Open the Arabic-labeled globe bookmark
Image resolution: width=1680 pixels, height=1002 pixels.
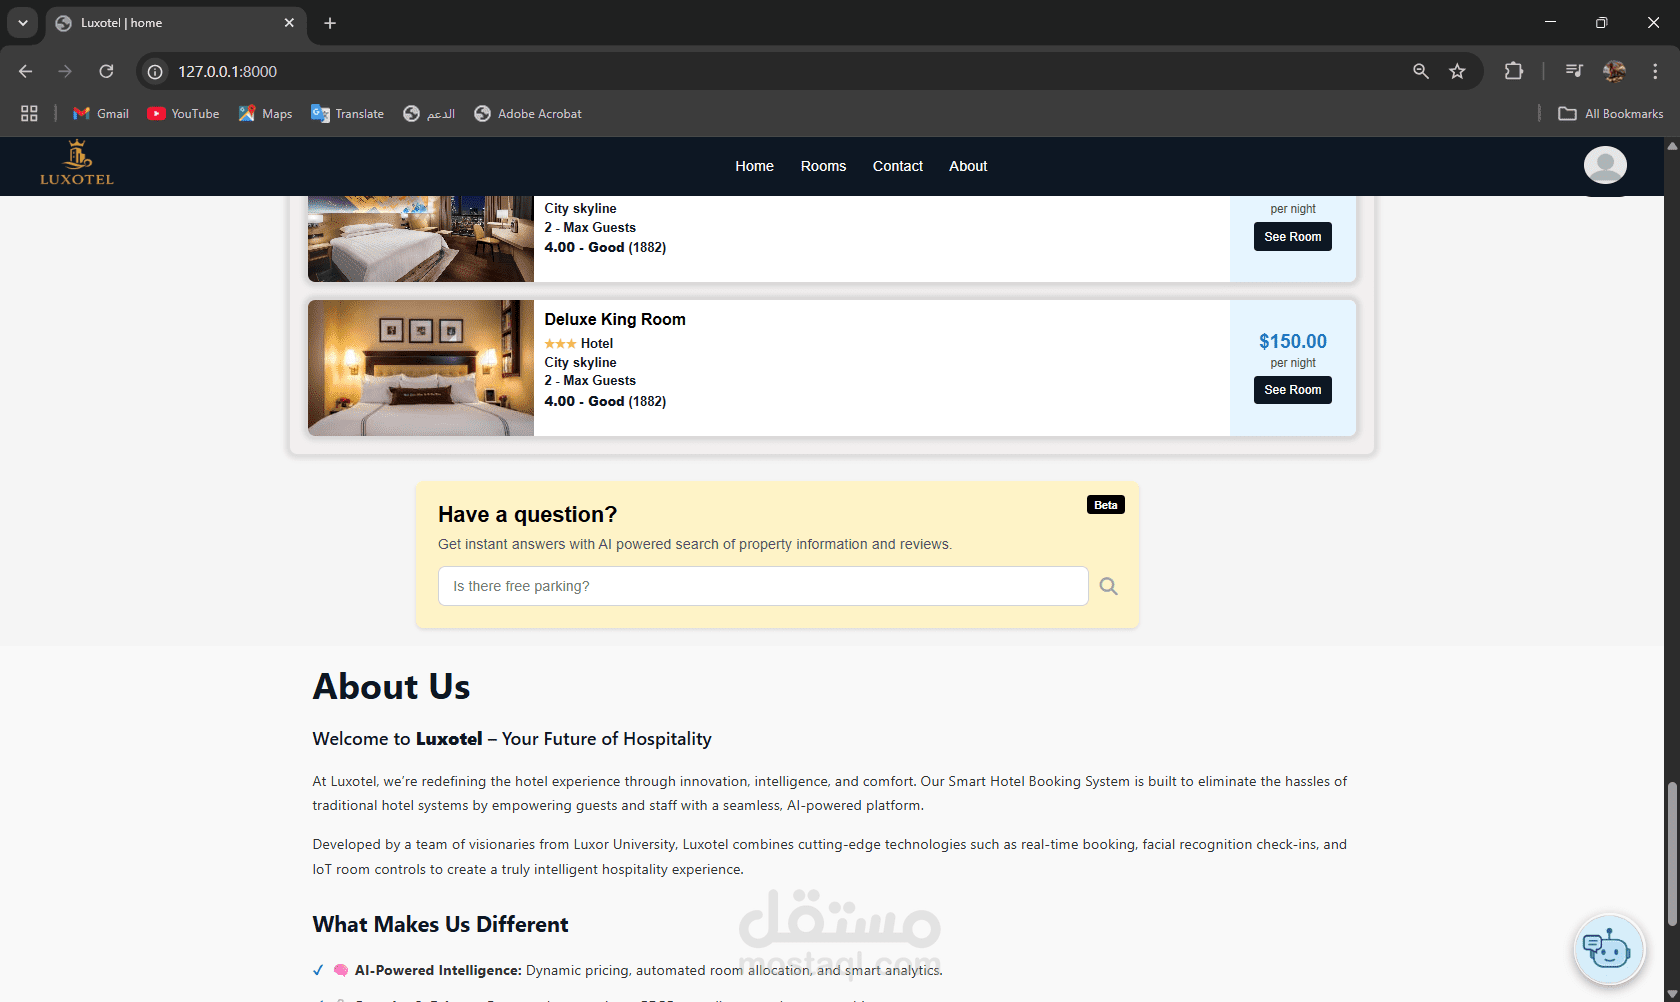pos(429,114)
